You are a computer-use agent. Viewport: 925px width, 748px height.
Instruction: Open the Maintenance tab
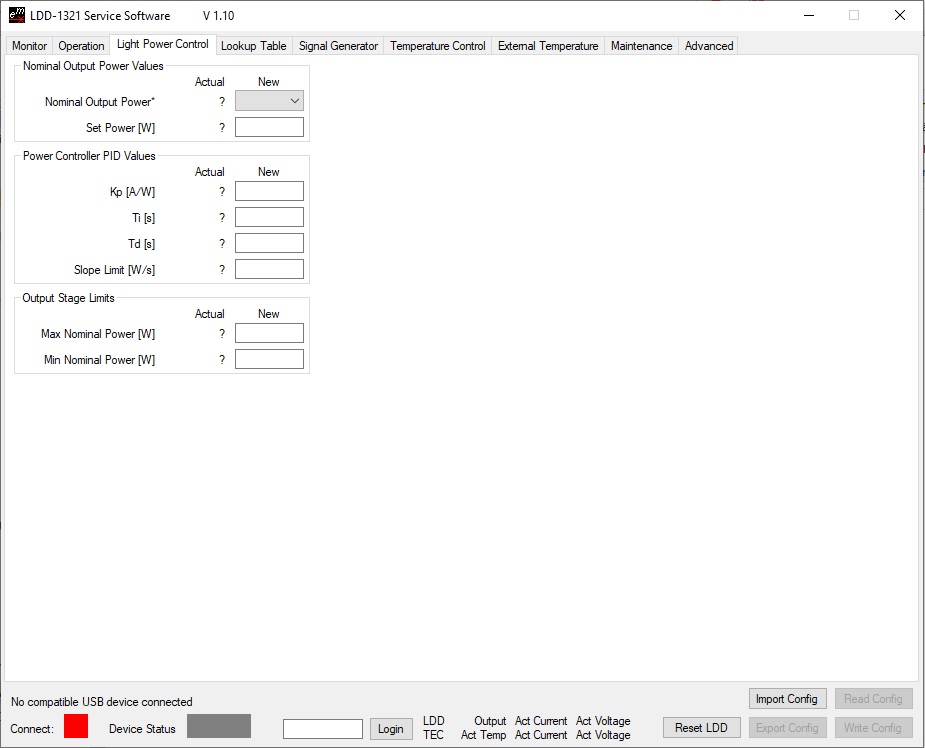(x=641, y=46)
